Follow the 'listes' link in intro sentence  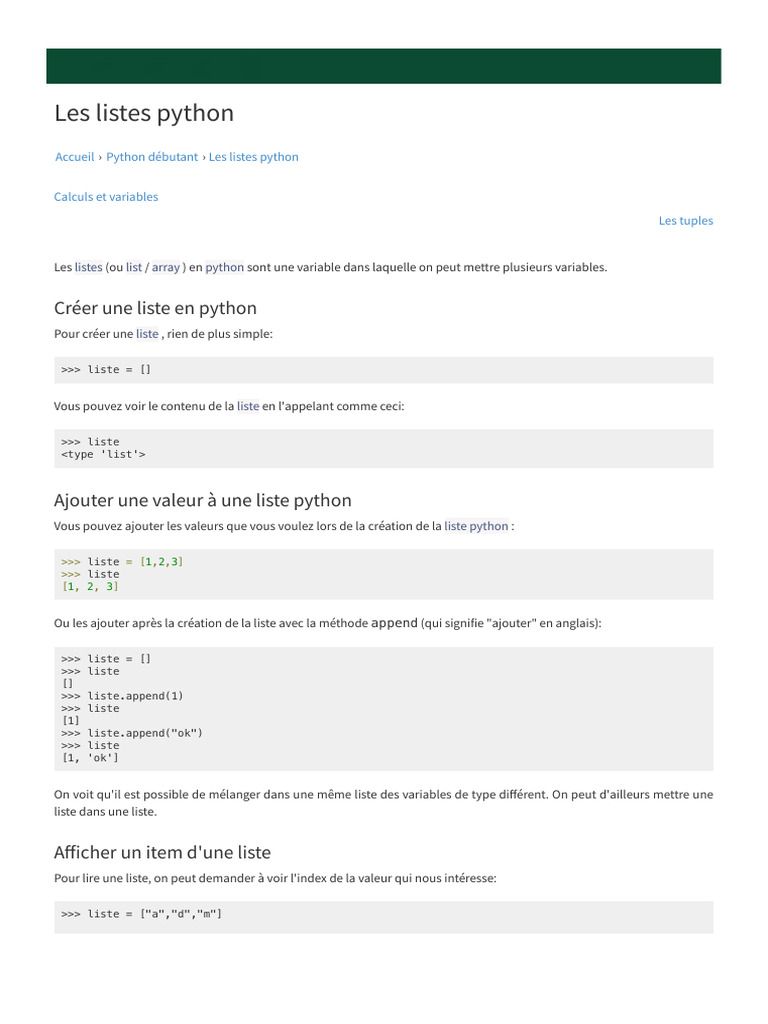coord(88,267)
